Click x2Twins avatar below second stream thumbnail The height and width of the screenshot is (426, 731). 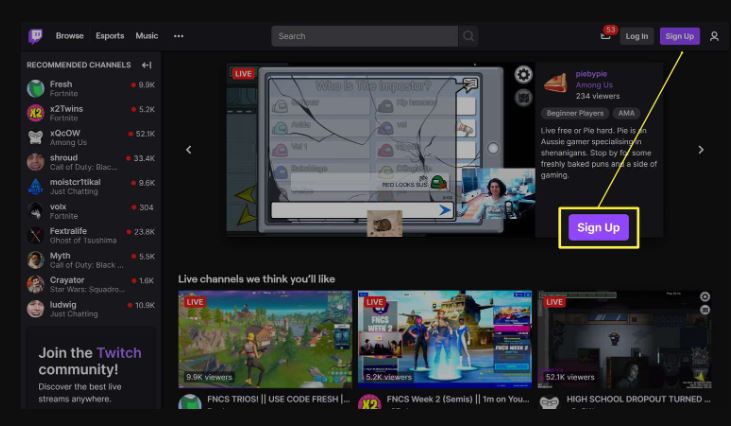pos(369,402)
